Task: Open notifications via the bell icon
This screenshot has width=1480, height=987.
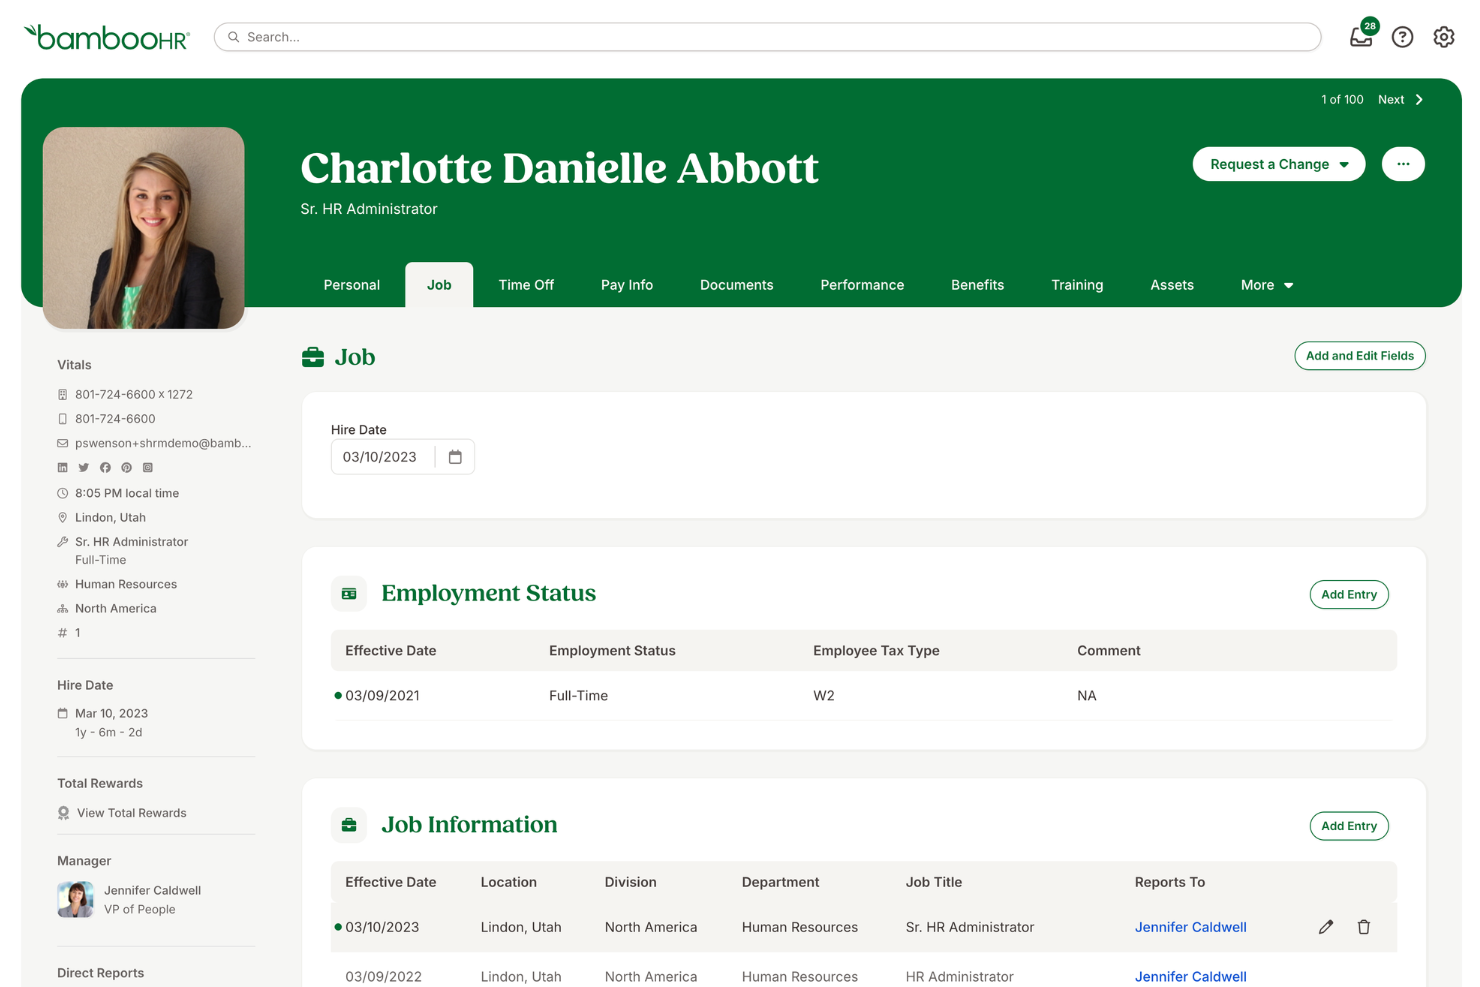Action: [x=1360, y=36]
